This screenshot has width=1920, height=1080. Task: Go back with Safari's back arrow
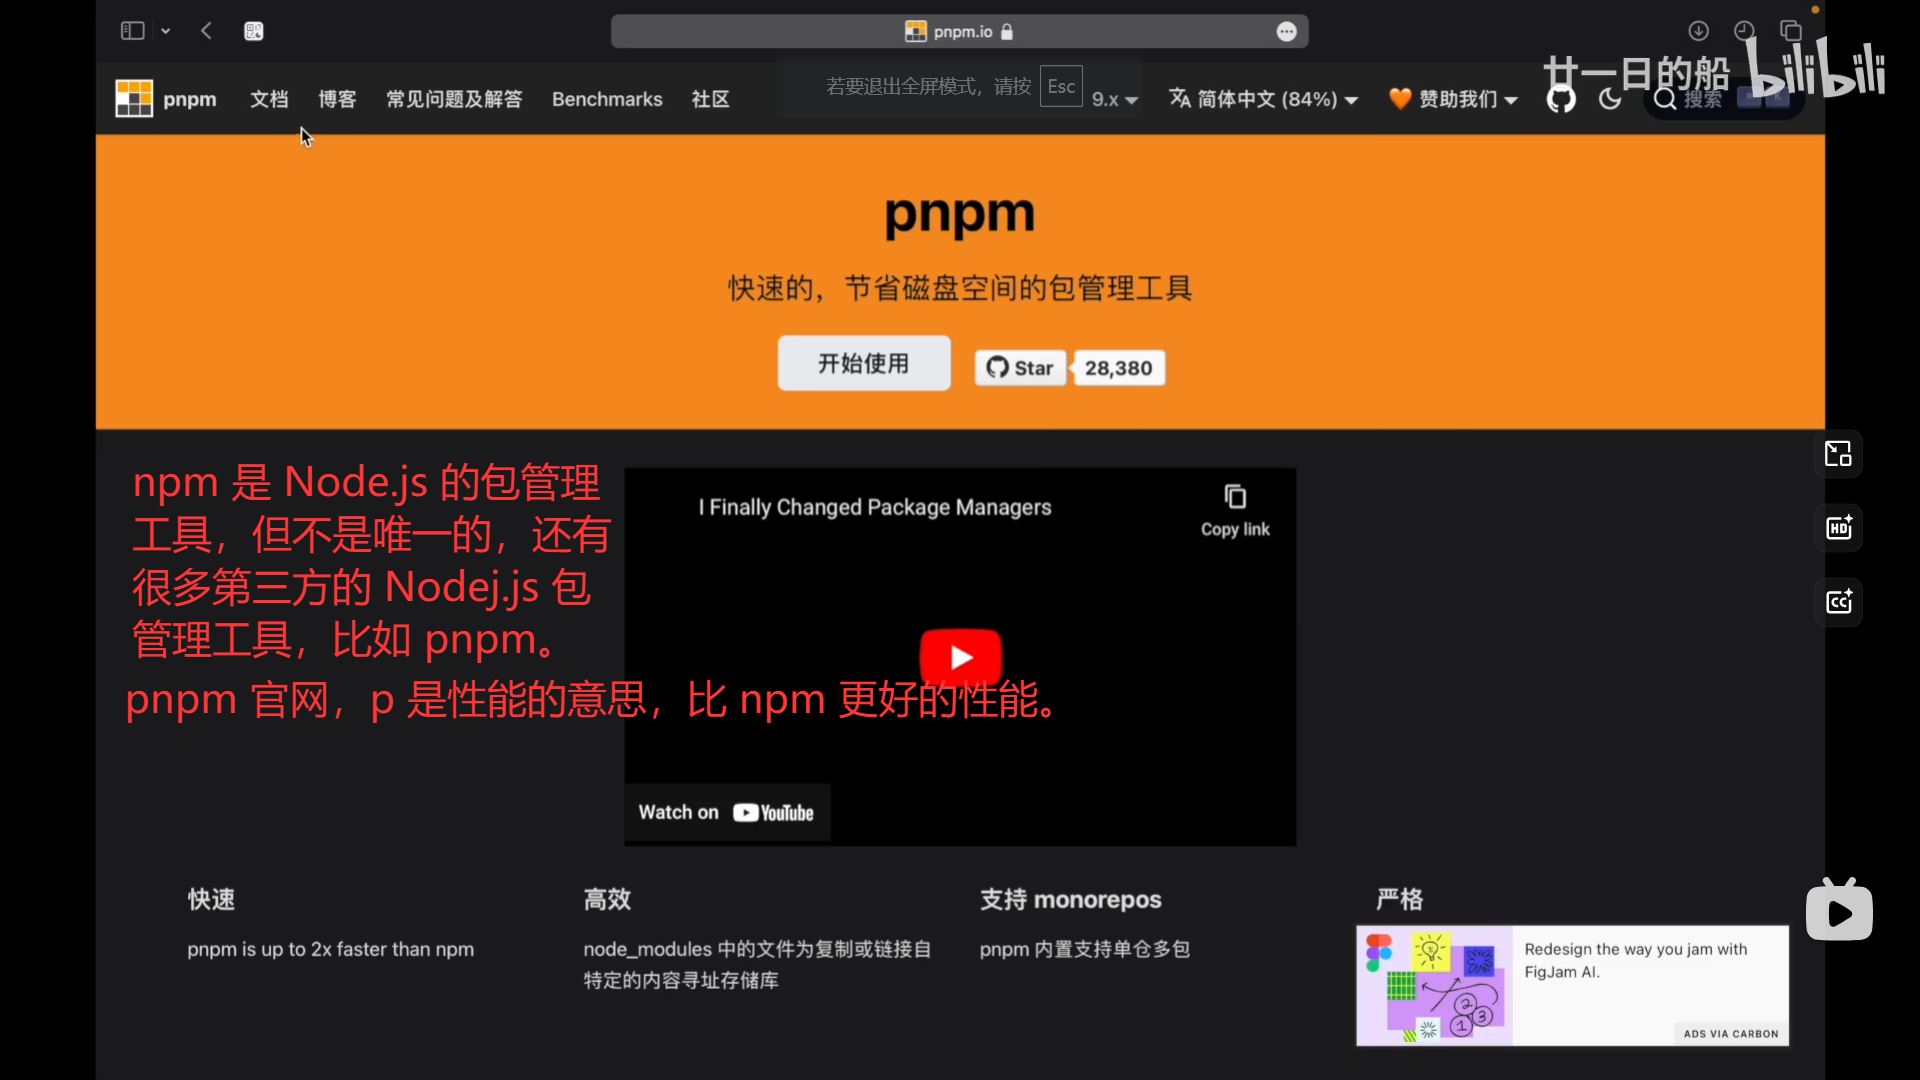click(207, 31)
